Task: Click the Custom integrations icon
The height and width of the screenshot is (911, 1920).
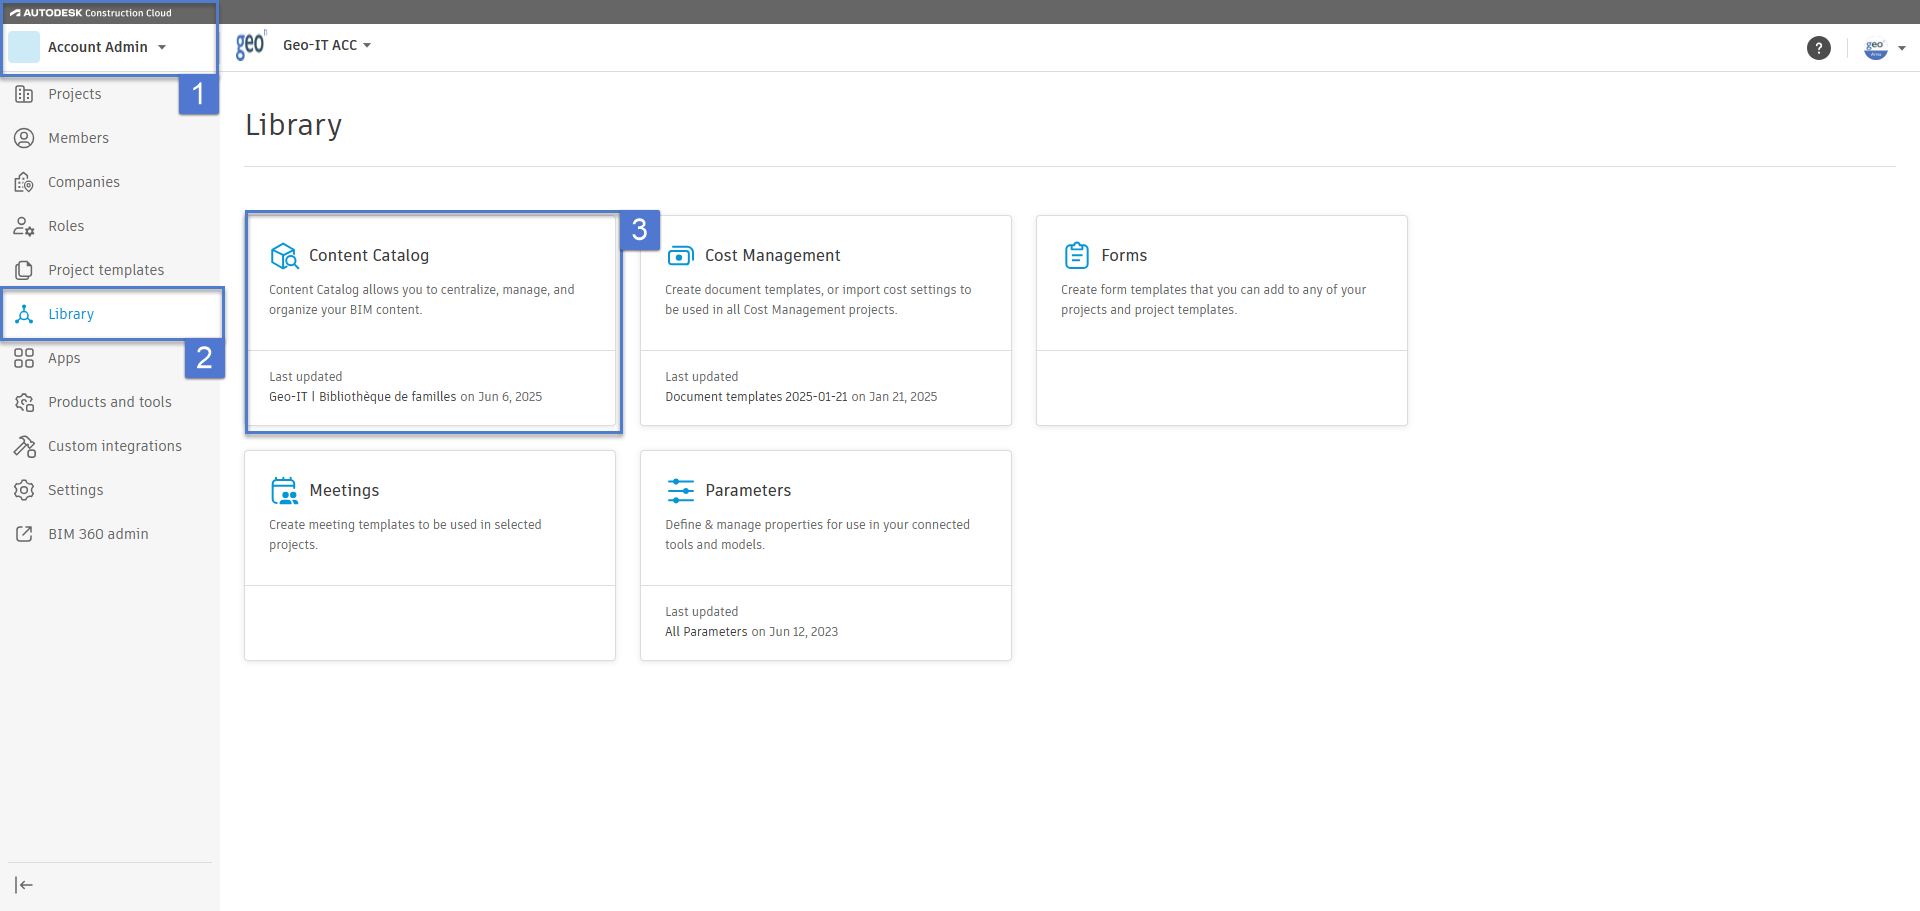Action: coord(24,446)
